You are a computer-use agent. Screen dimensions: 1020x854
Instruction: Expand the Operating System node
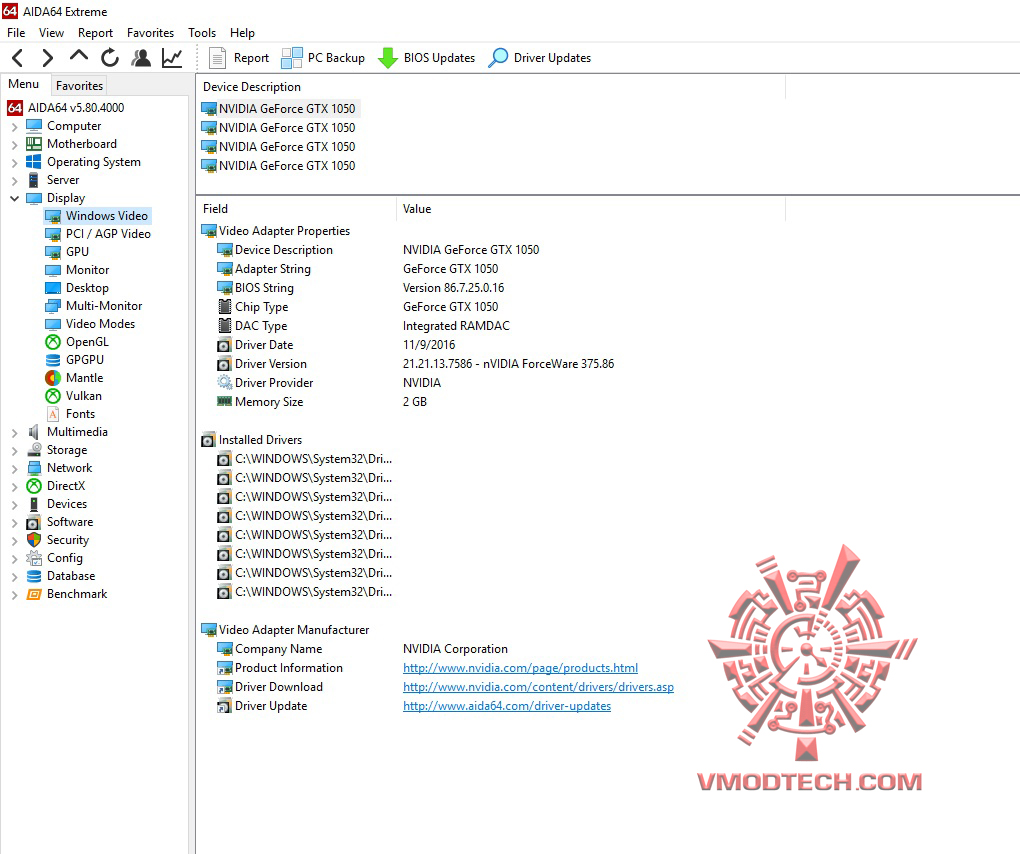point(14,162)
